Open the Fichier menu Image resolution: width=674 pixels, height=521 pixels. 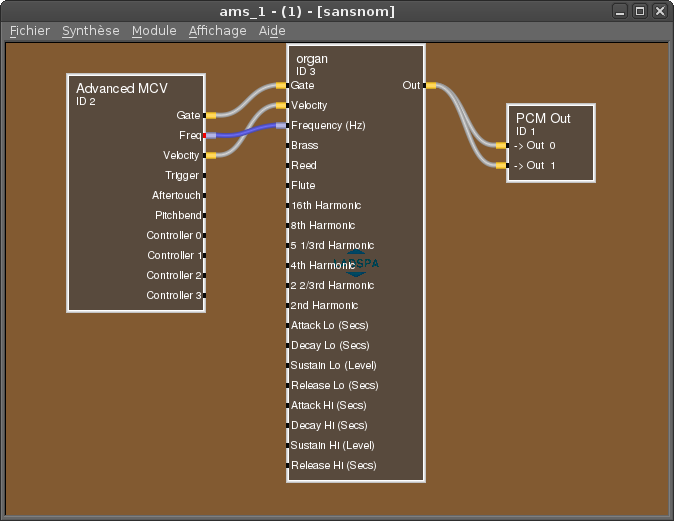29,31
